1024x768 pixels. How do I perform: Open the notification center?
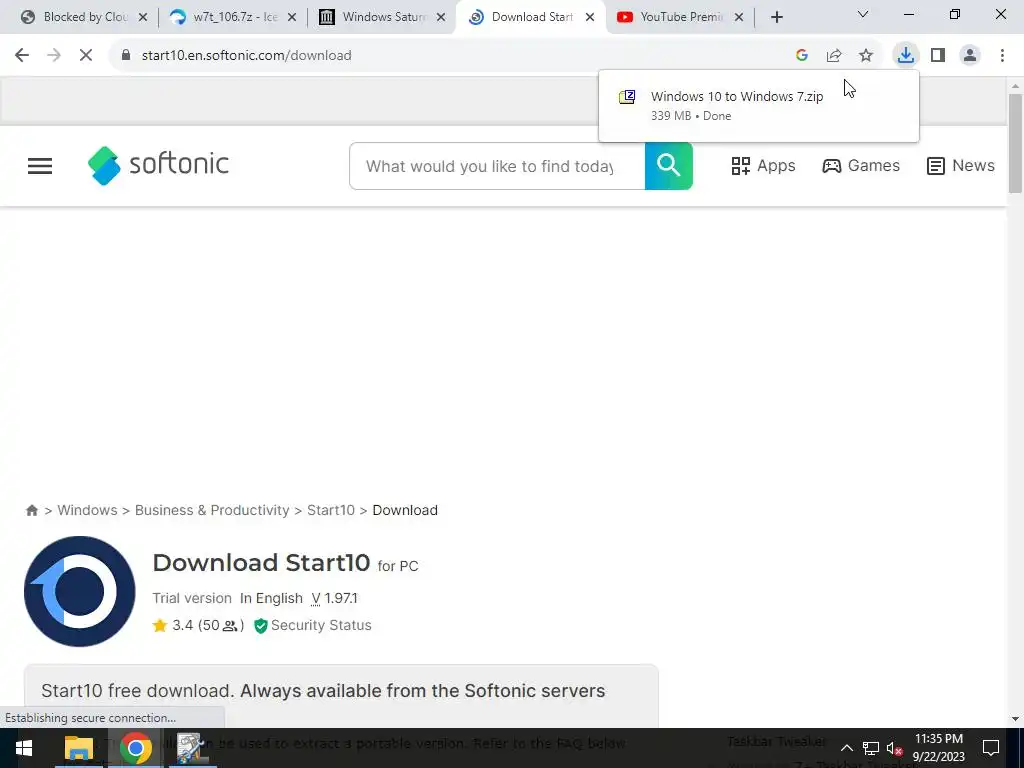[991, 748]
